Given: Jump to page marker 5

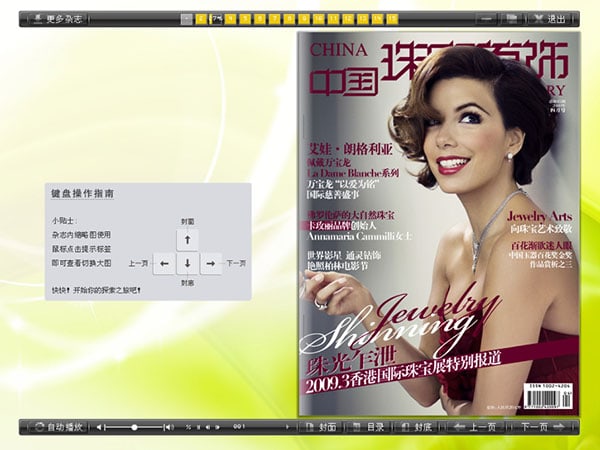Looking at the screenshot, I should click(245, 19).
